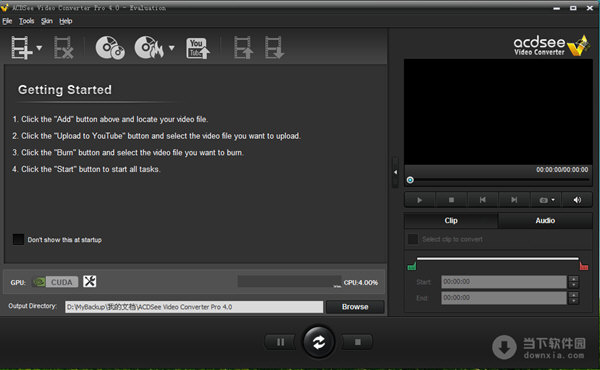
Task: Open the disc copy icon in toolbar
Action: click(x=110, y=48)
